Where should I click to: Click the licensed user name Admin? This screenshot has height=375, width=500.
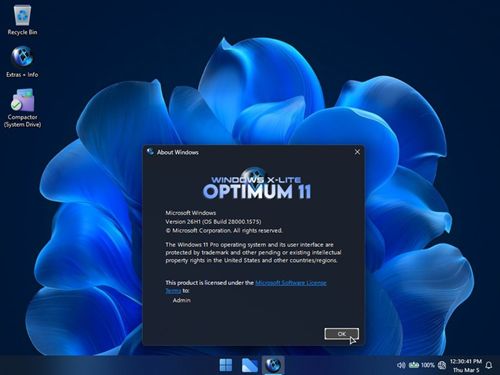[x=182, y=300]
